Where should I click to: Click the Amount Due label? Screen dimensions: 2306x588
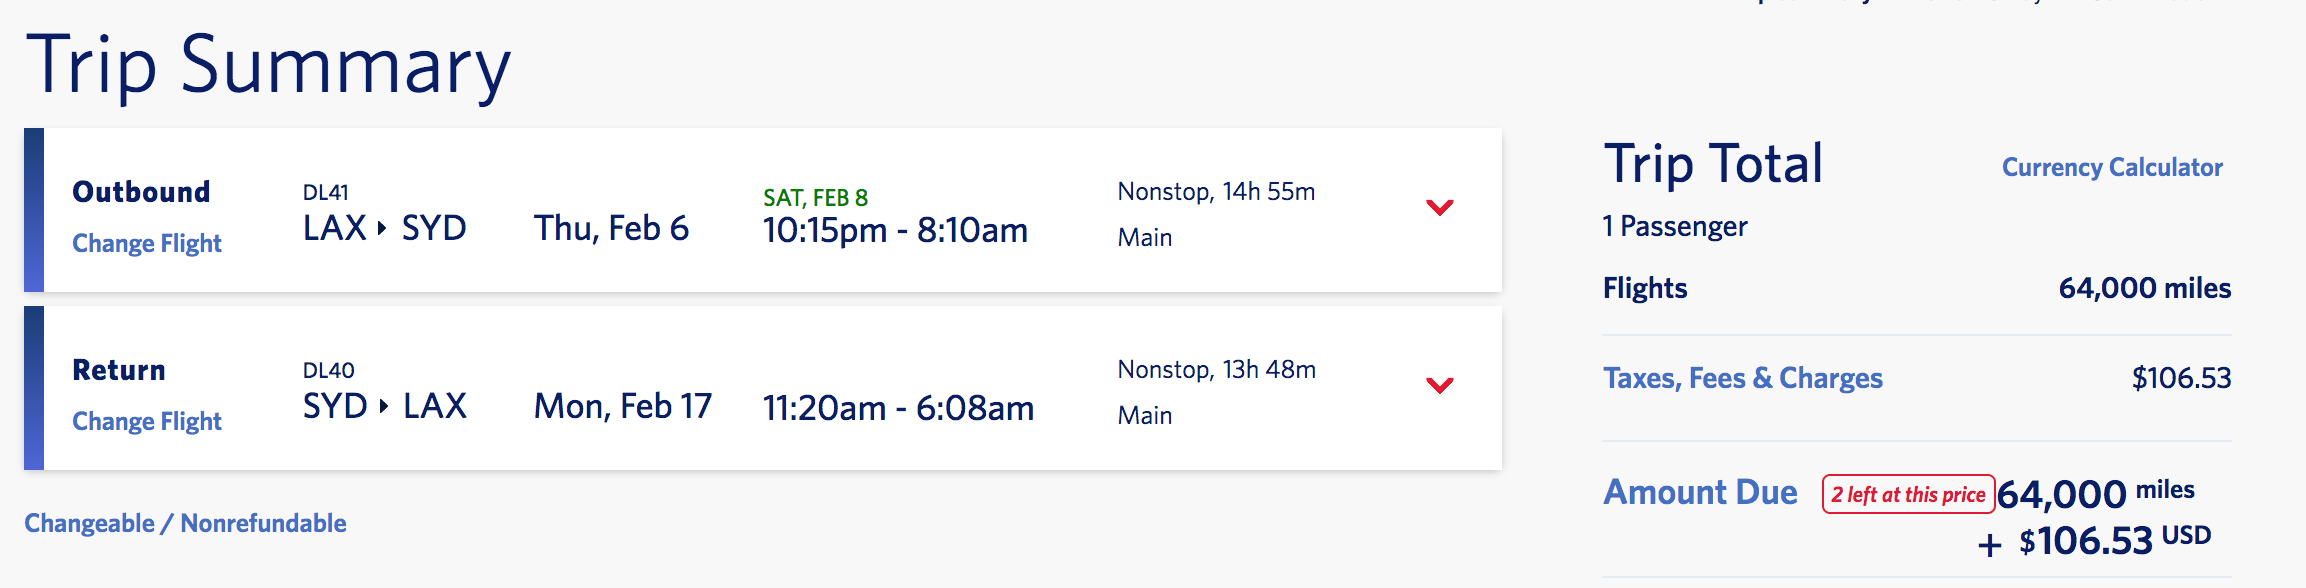[x=1700, y=493]
